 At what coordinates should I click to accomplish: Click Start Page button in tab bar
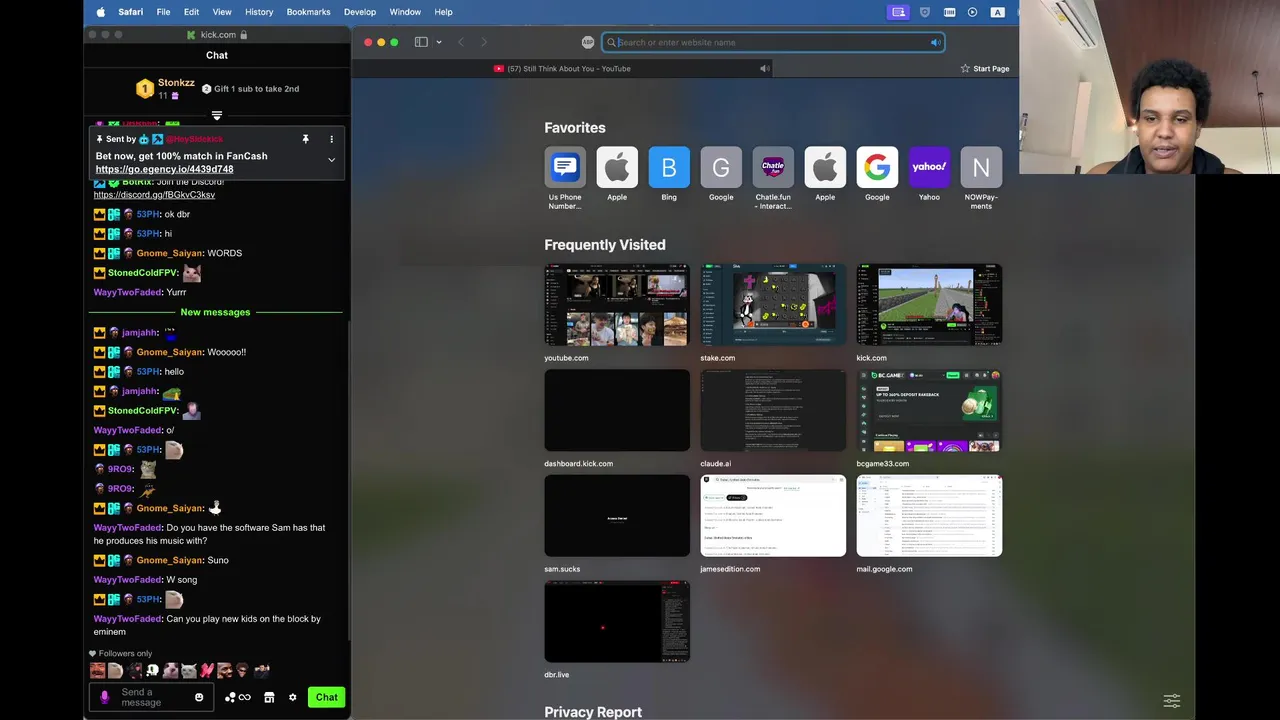click(985, 69)
